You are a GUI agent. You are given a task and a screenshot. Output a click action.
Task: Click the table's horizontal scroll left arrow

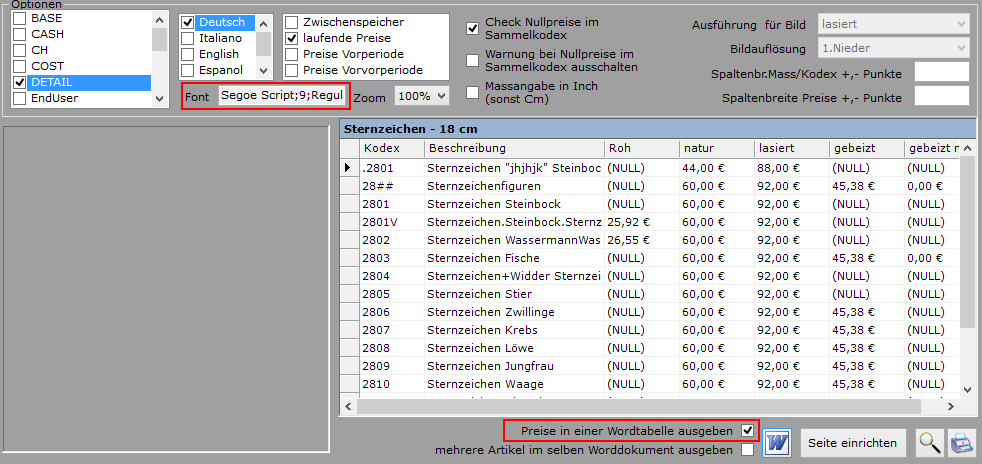point(348,407)
